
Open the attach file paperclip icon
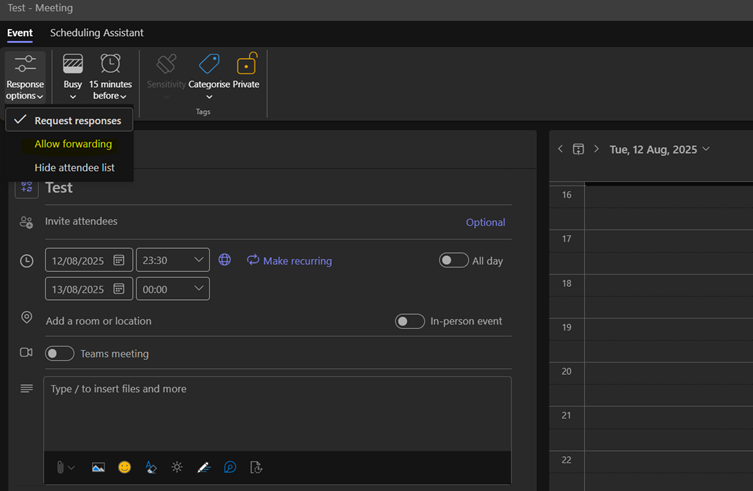point(61,467)
